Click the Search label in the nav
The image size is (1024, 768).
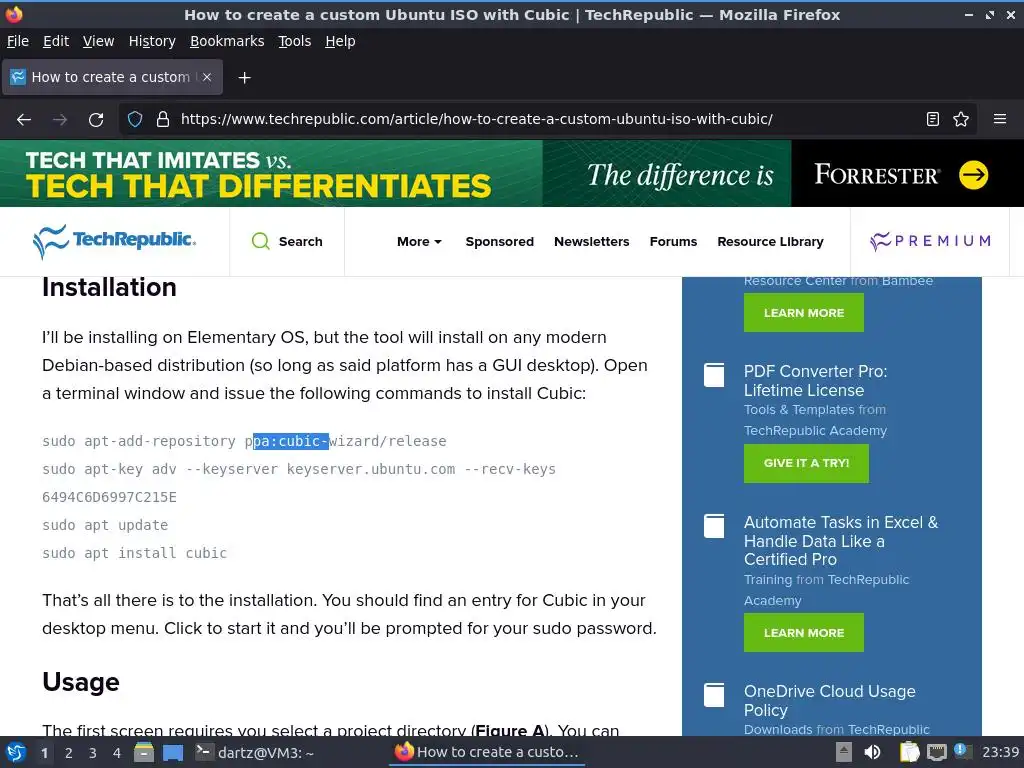click(300, 242)
